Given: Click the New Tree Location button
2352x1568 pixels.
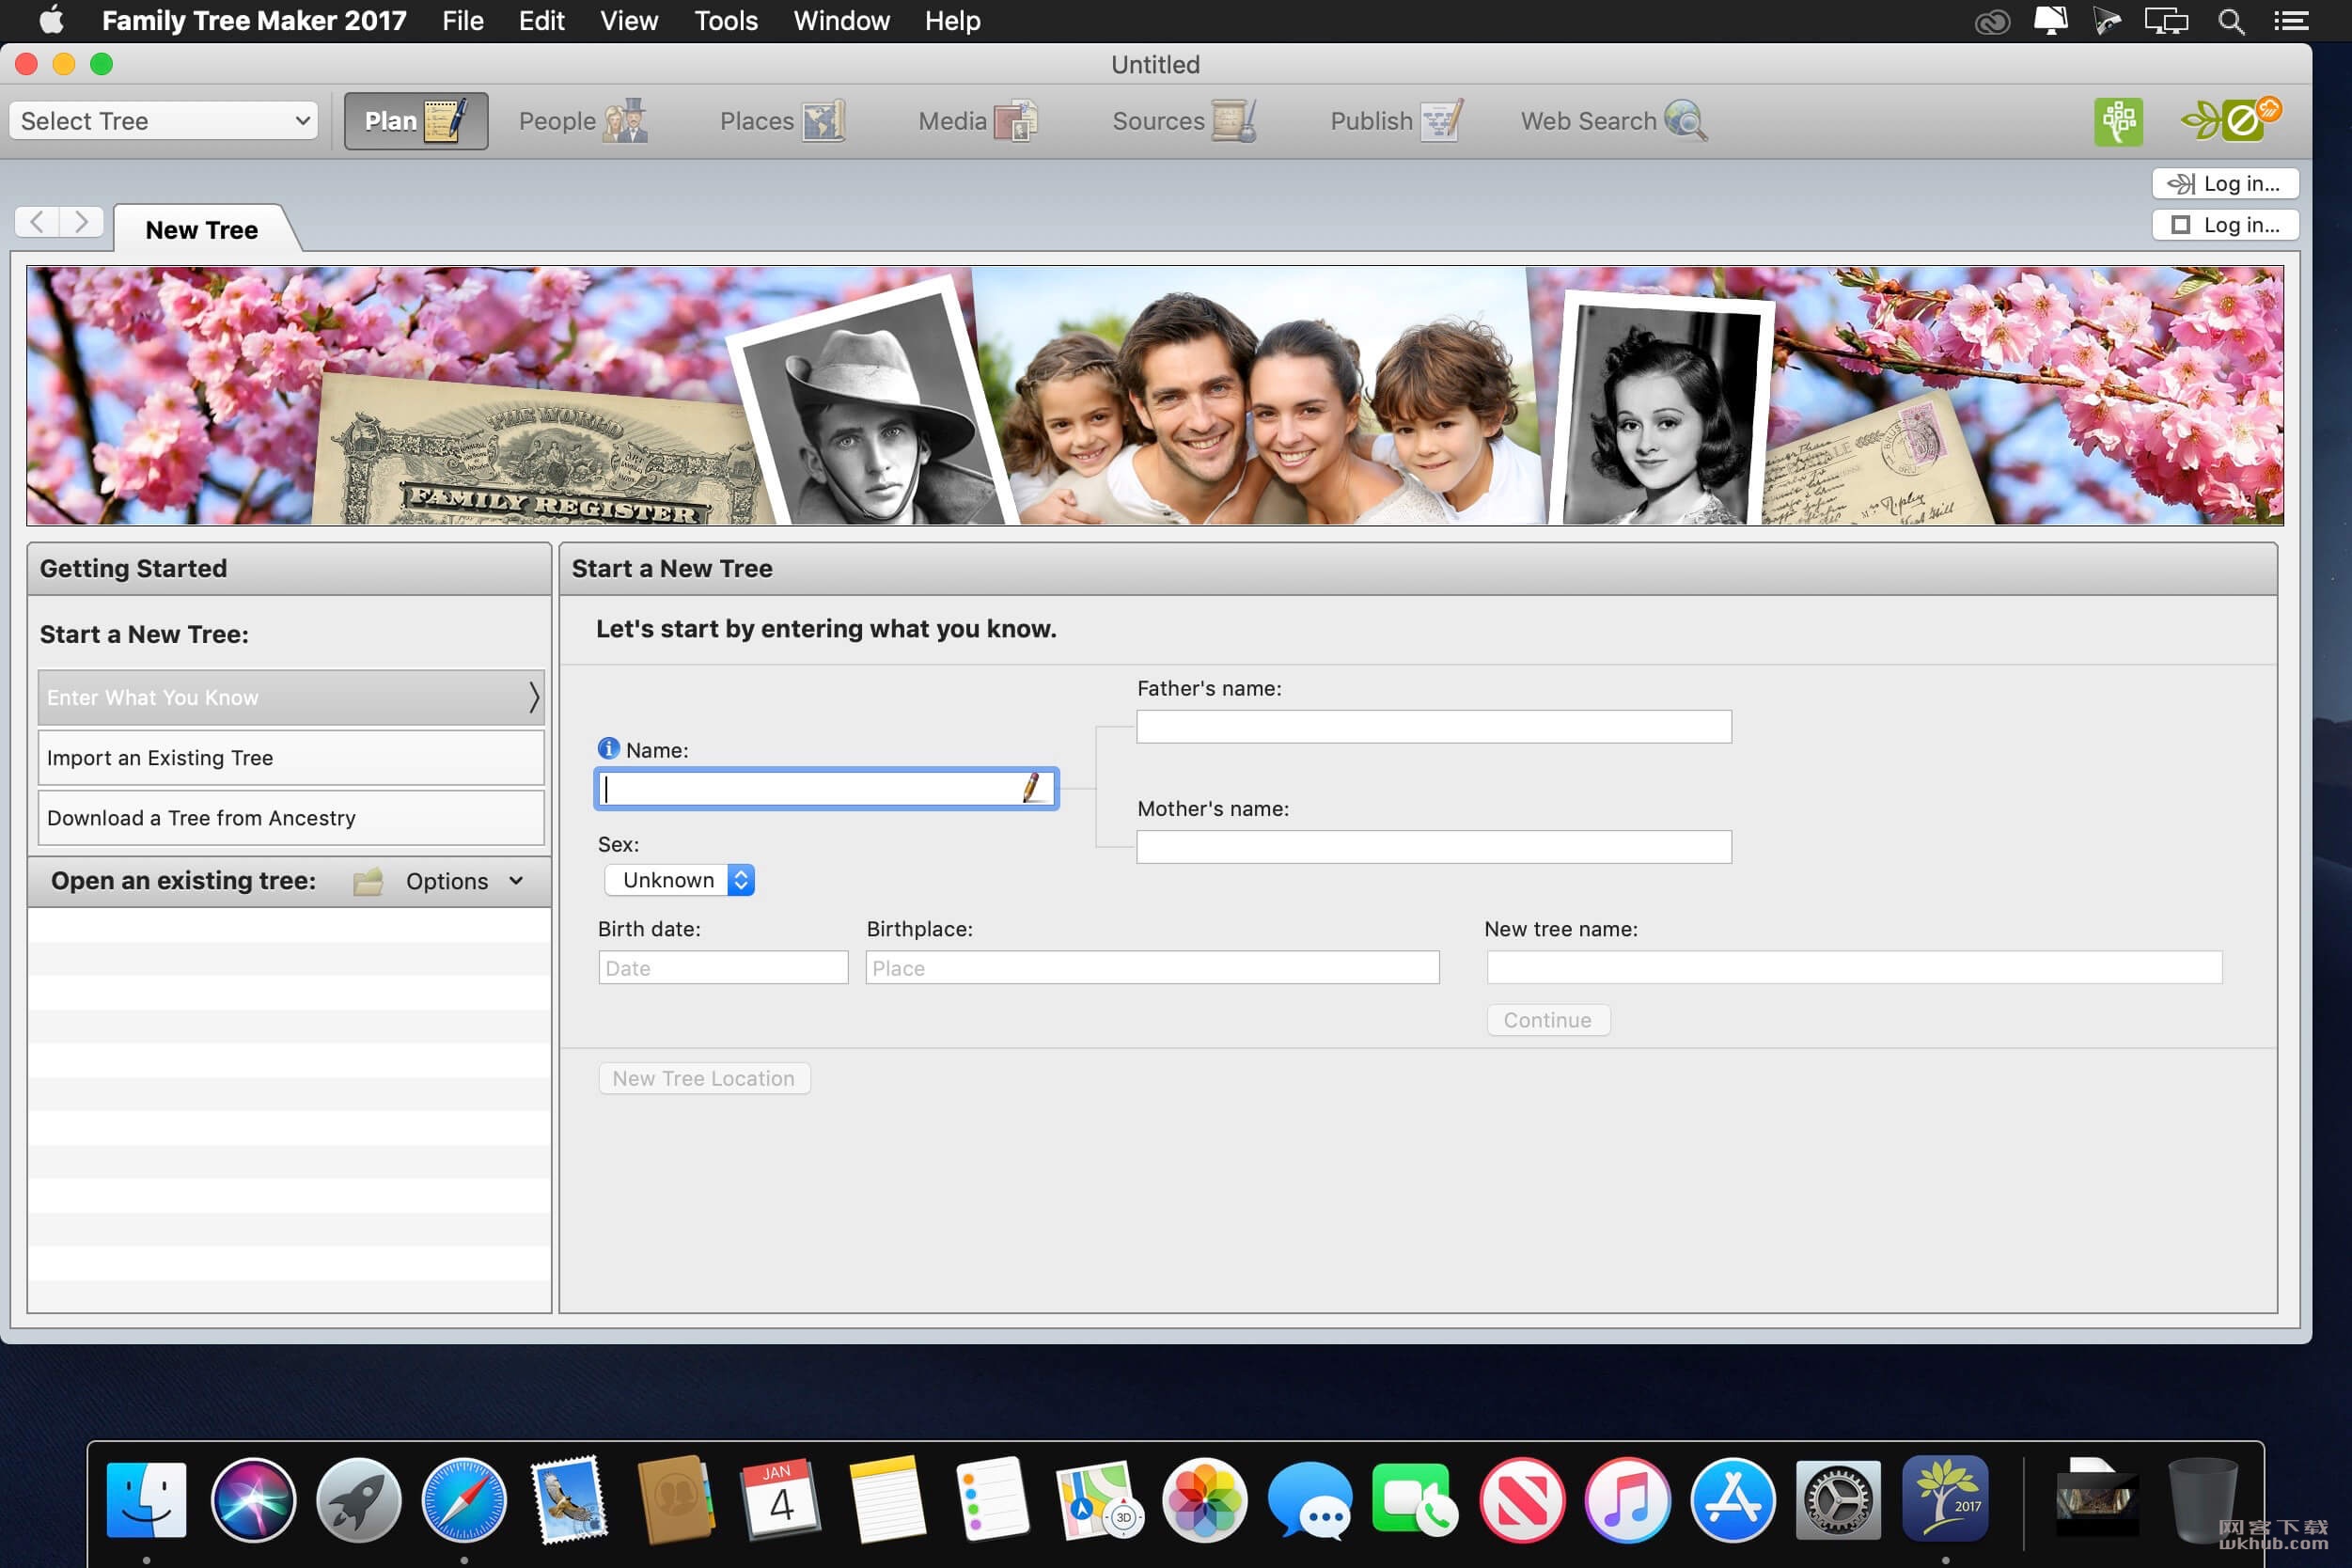Looking at the screenshot, I should pos(704,1078).
